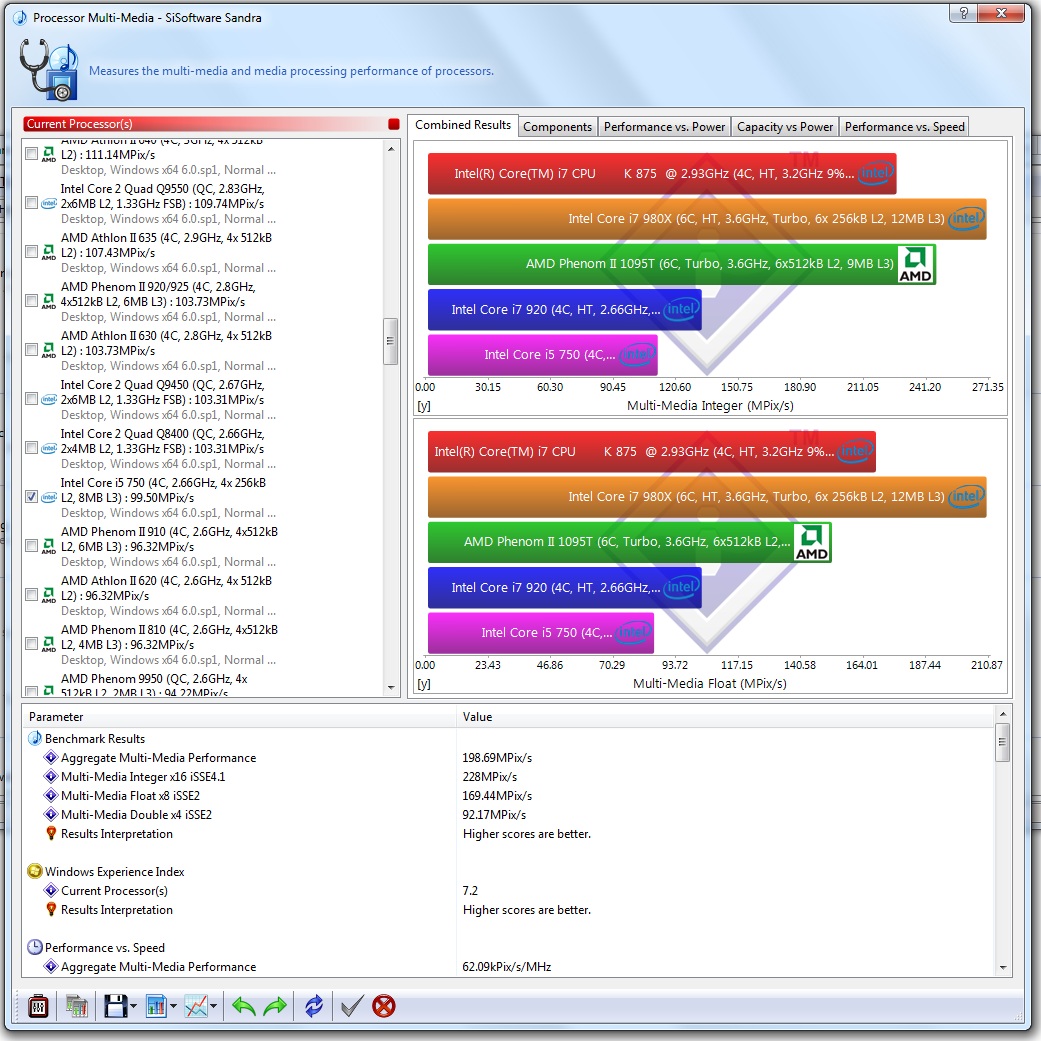Switch to the Combined Results tab
Viewport: 1041px width, 1041px height.
pyautogui.click(x=463, y=125)
